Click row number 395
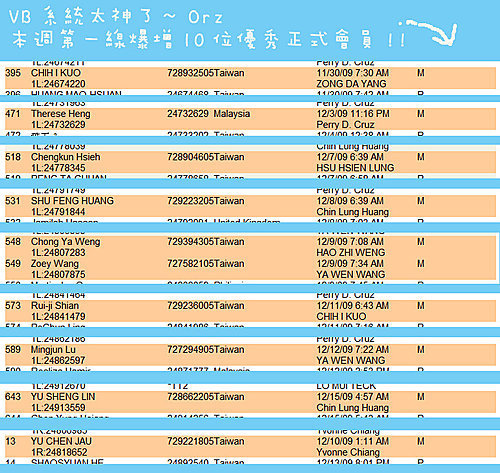This screenshot has height=473, width=500. [13, 73]
